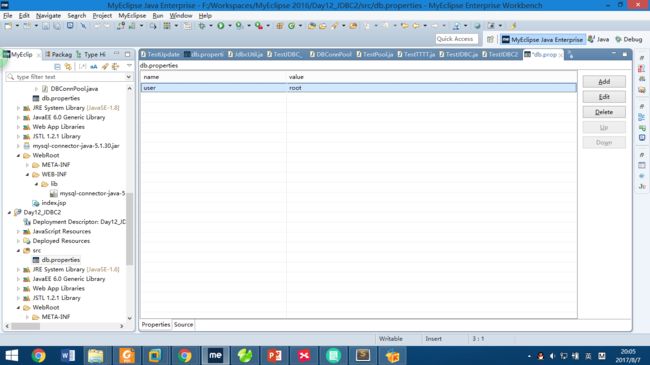The width and height of the screenshot is (650, 365).
Task: Switch to the Java perspective
Action: (599, 39)
